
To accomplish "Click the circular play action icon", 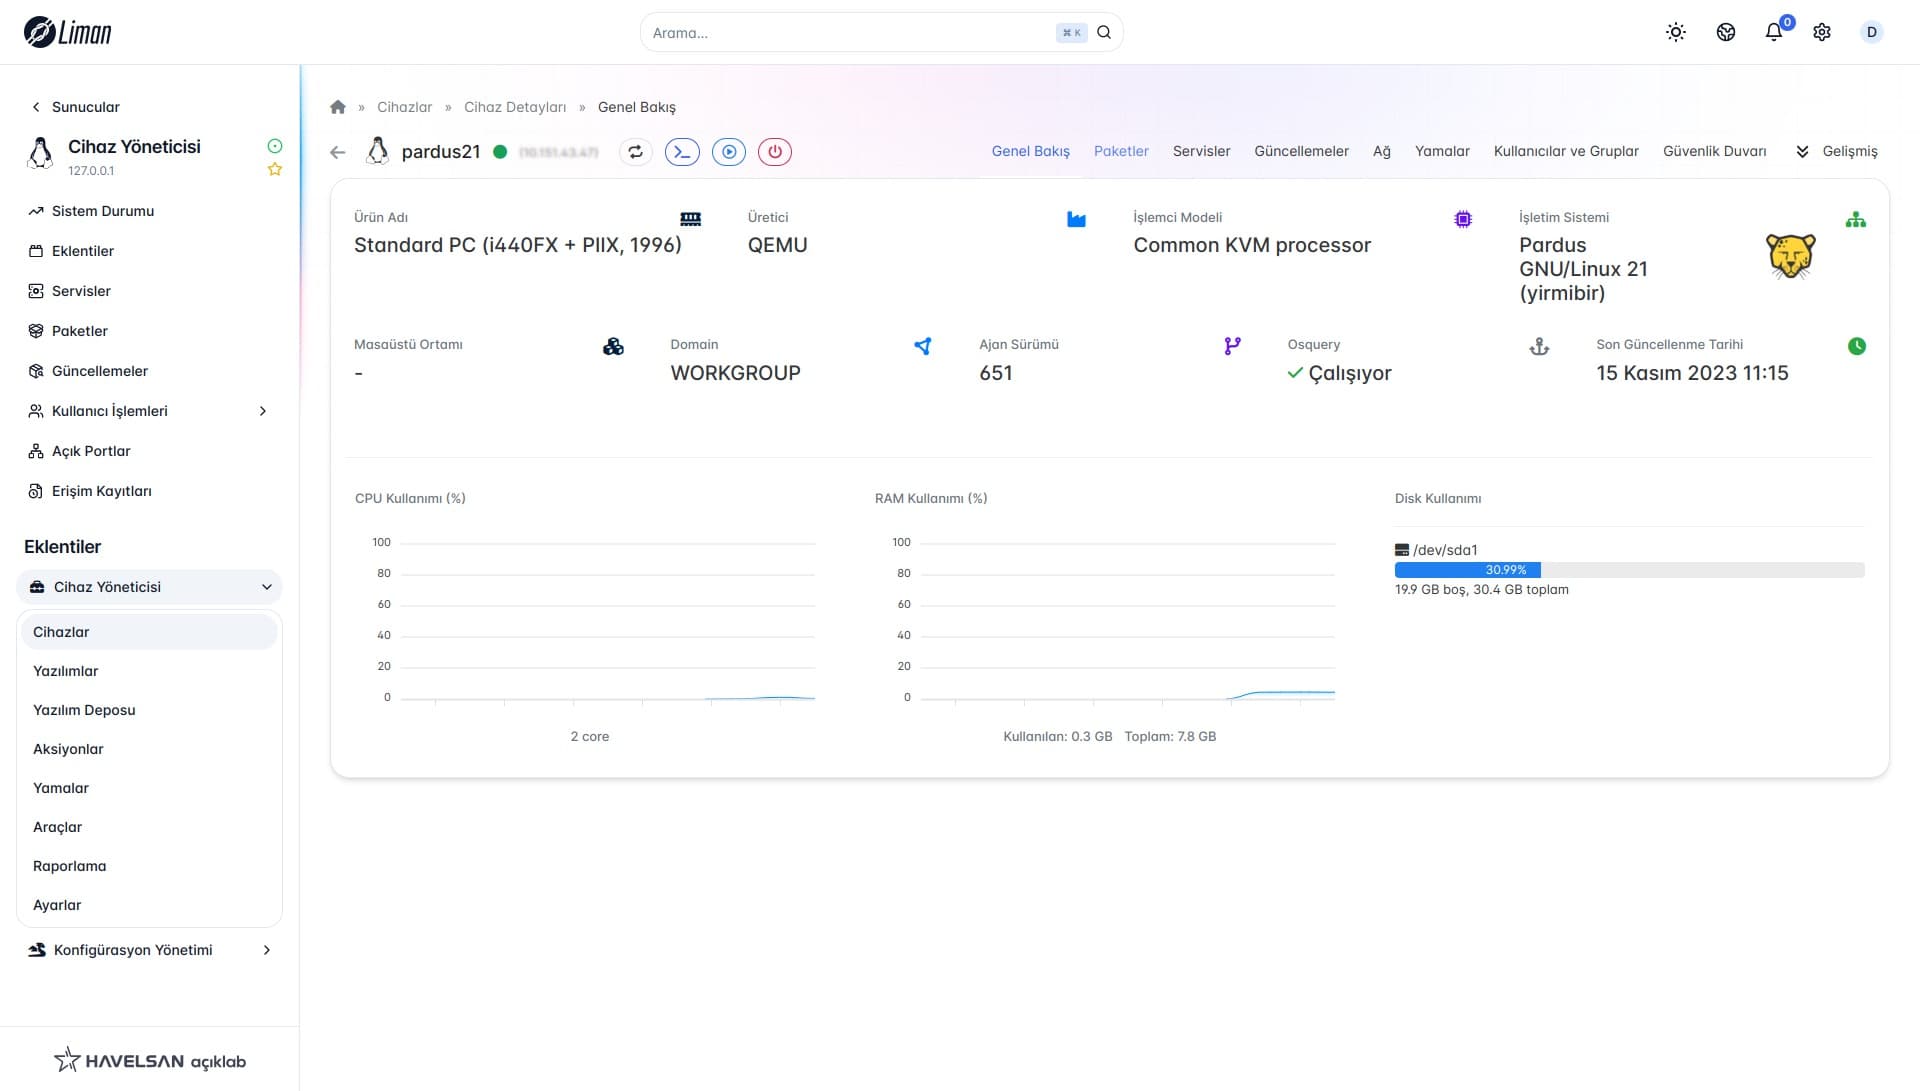I will point(729,152).
